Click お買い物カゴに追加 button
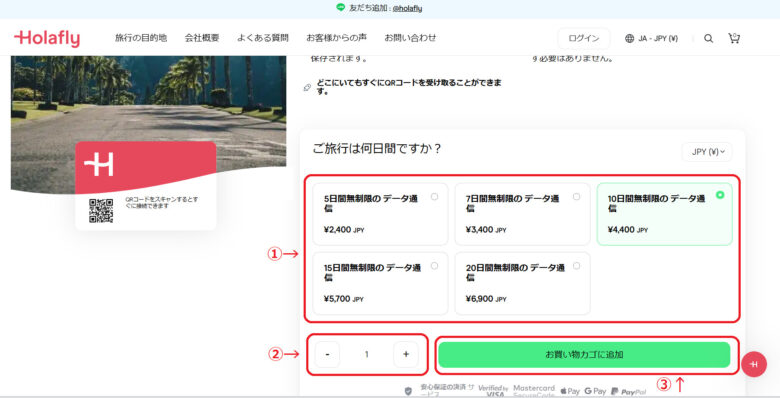780x398 pixels. click(584, 355)
